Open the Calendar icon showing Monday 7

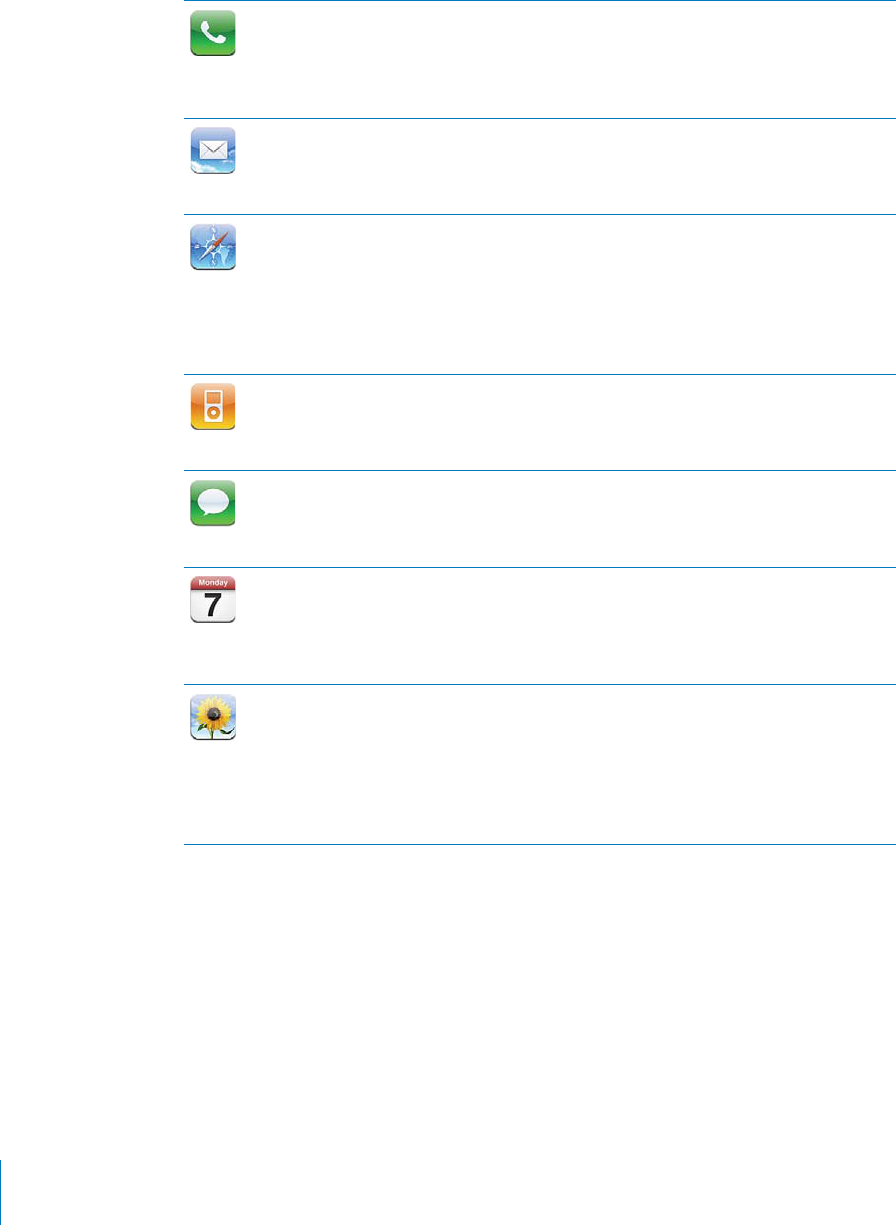[213, 600]
